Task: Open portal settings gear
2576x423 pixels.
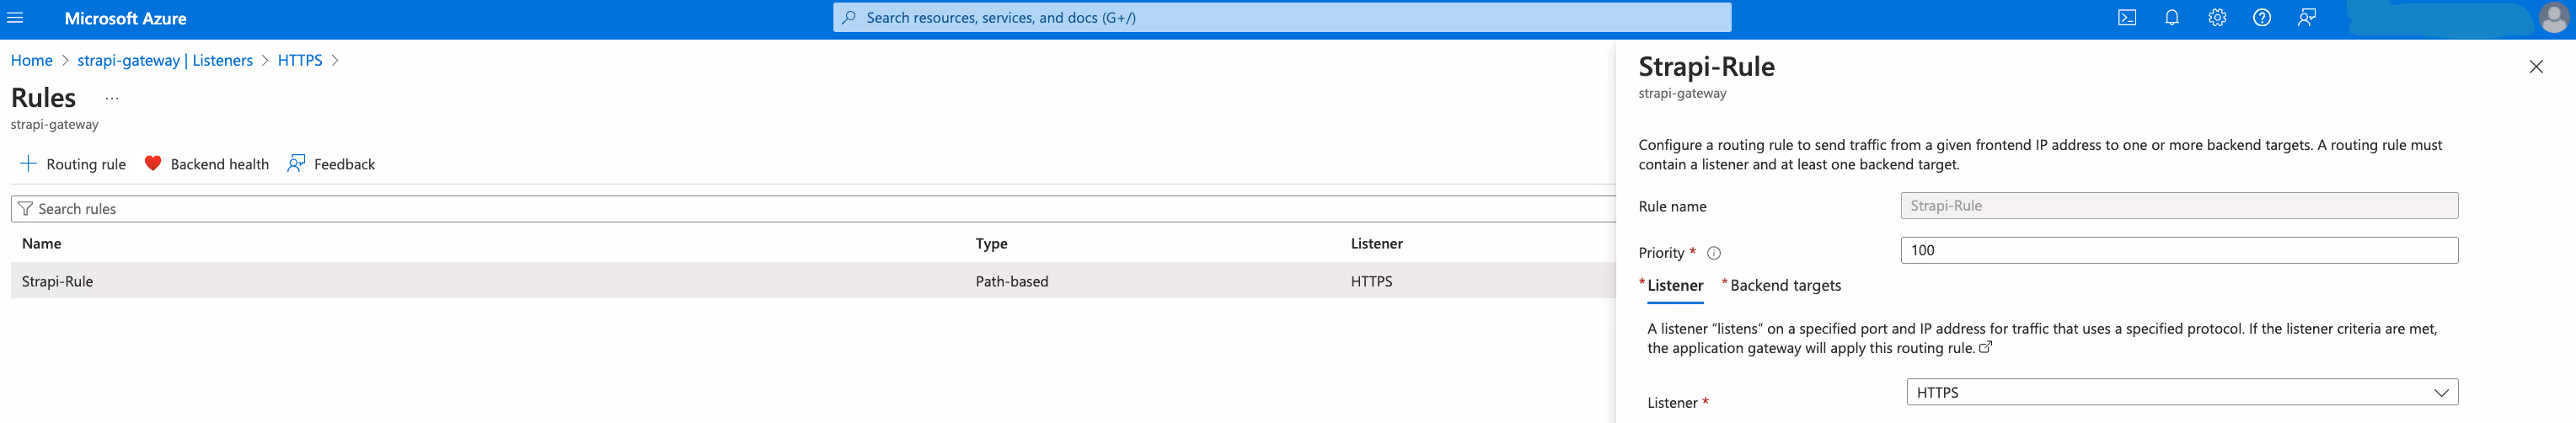Action: click(2217, 18)
